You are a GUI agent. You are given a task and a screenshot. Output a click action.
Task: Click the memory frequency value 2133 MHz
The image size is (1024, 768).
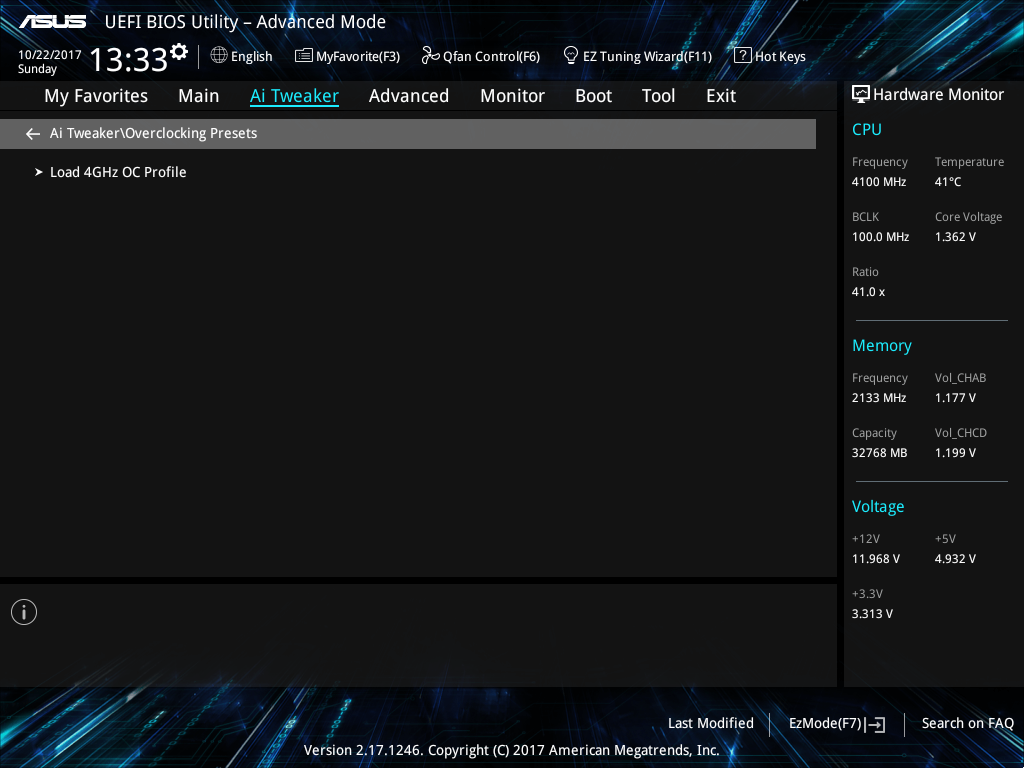879,398
